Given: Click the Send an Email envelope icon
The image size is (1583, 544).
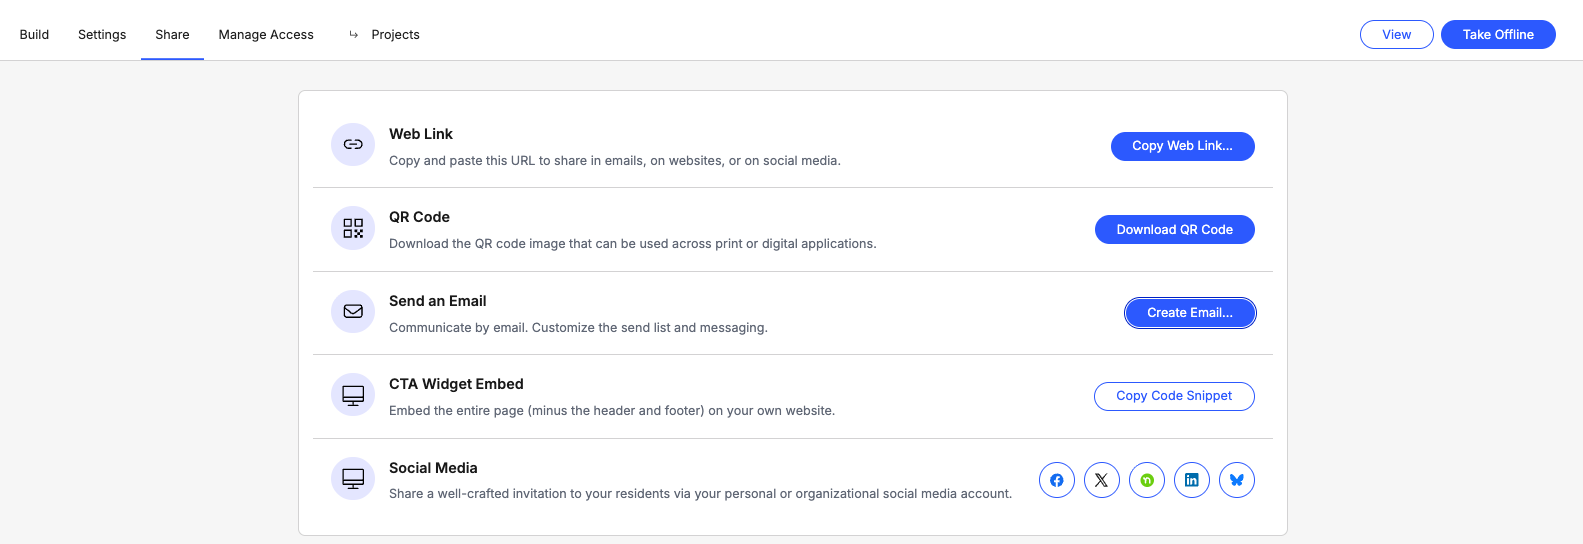Looking at the screenshot, I should click(x=353, y=312).
